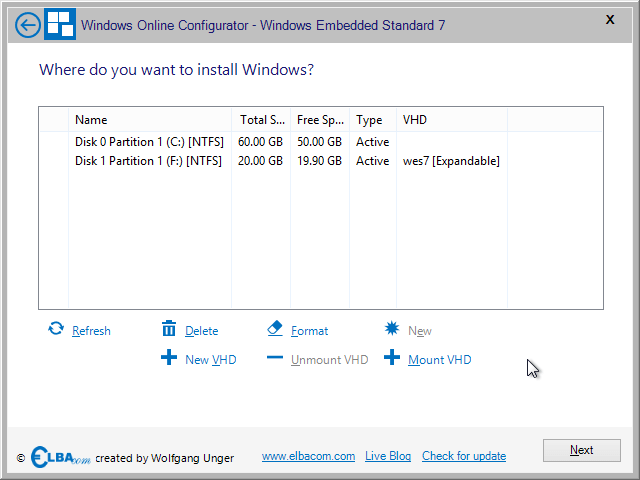
Task: Sort by the Total Size column header
Action: point(261,120)
